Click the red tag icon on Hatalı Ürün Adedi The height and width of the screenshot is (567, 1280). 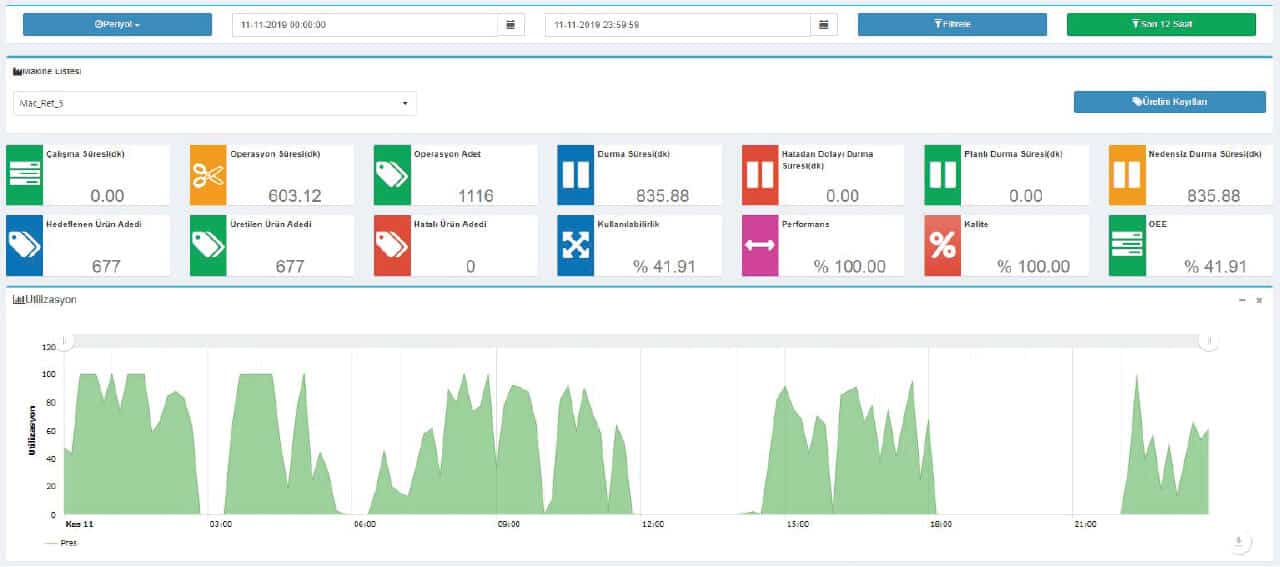tap(393, 246)
